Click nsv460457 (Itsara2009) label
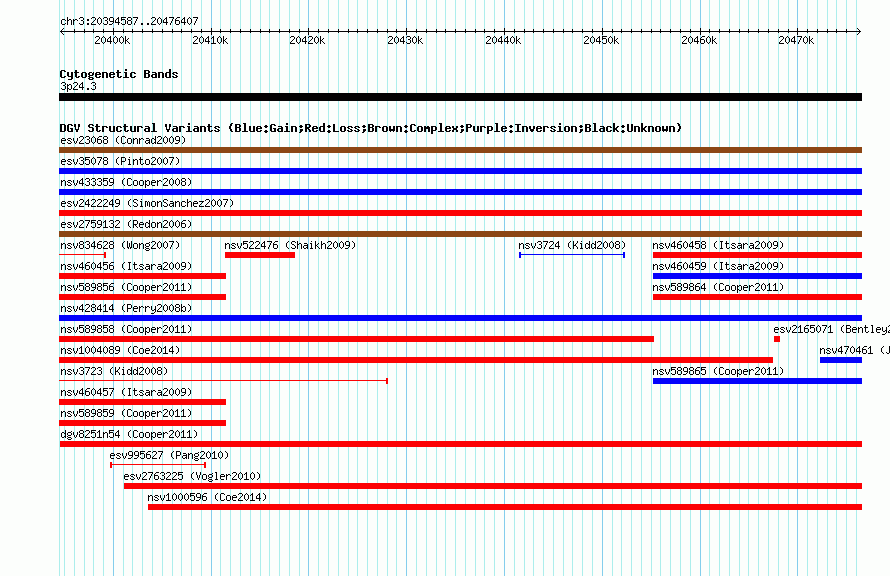 126,392
